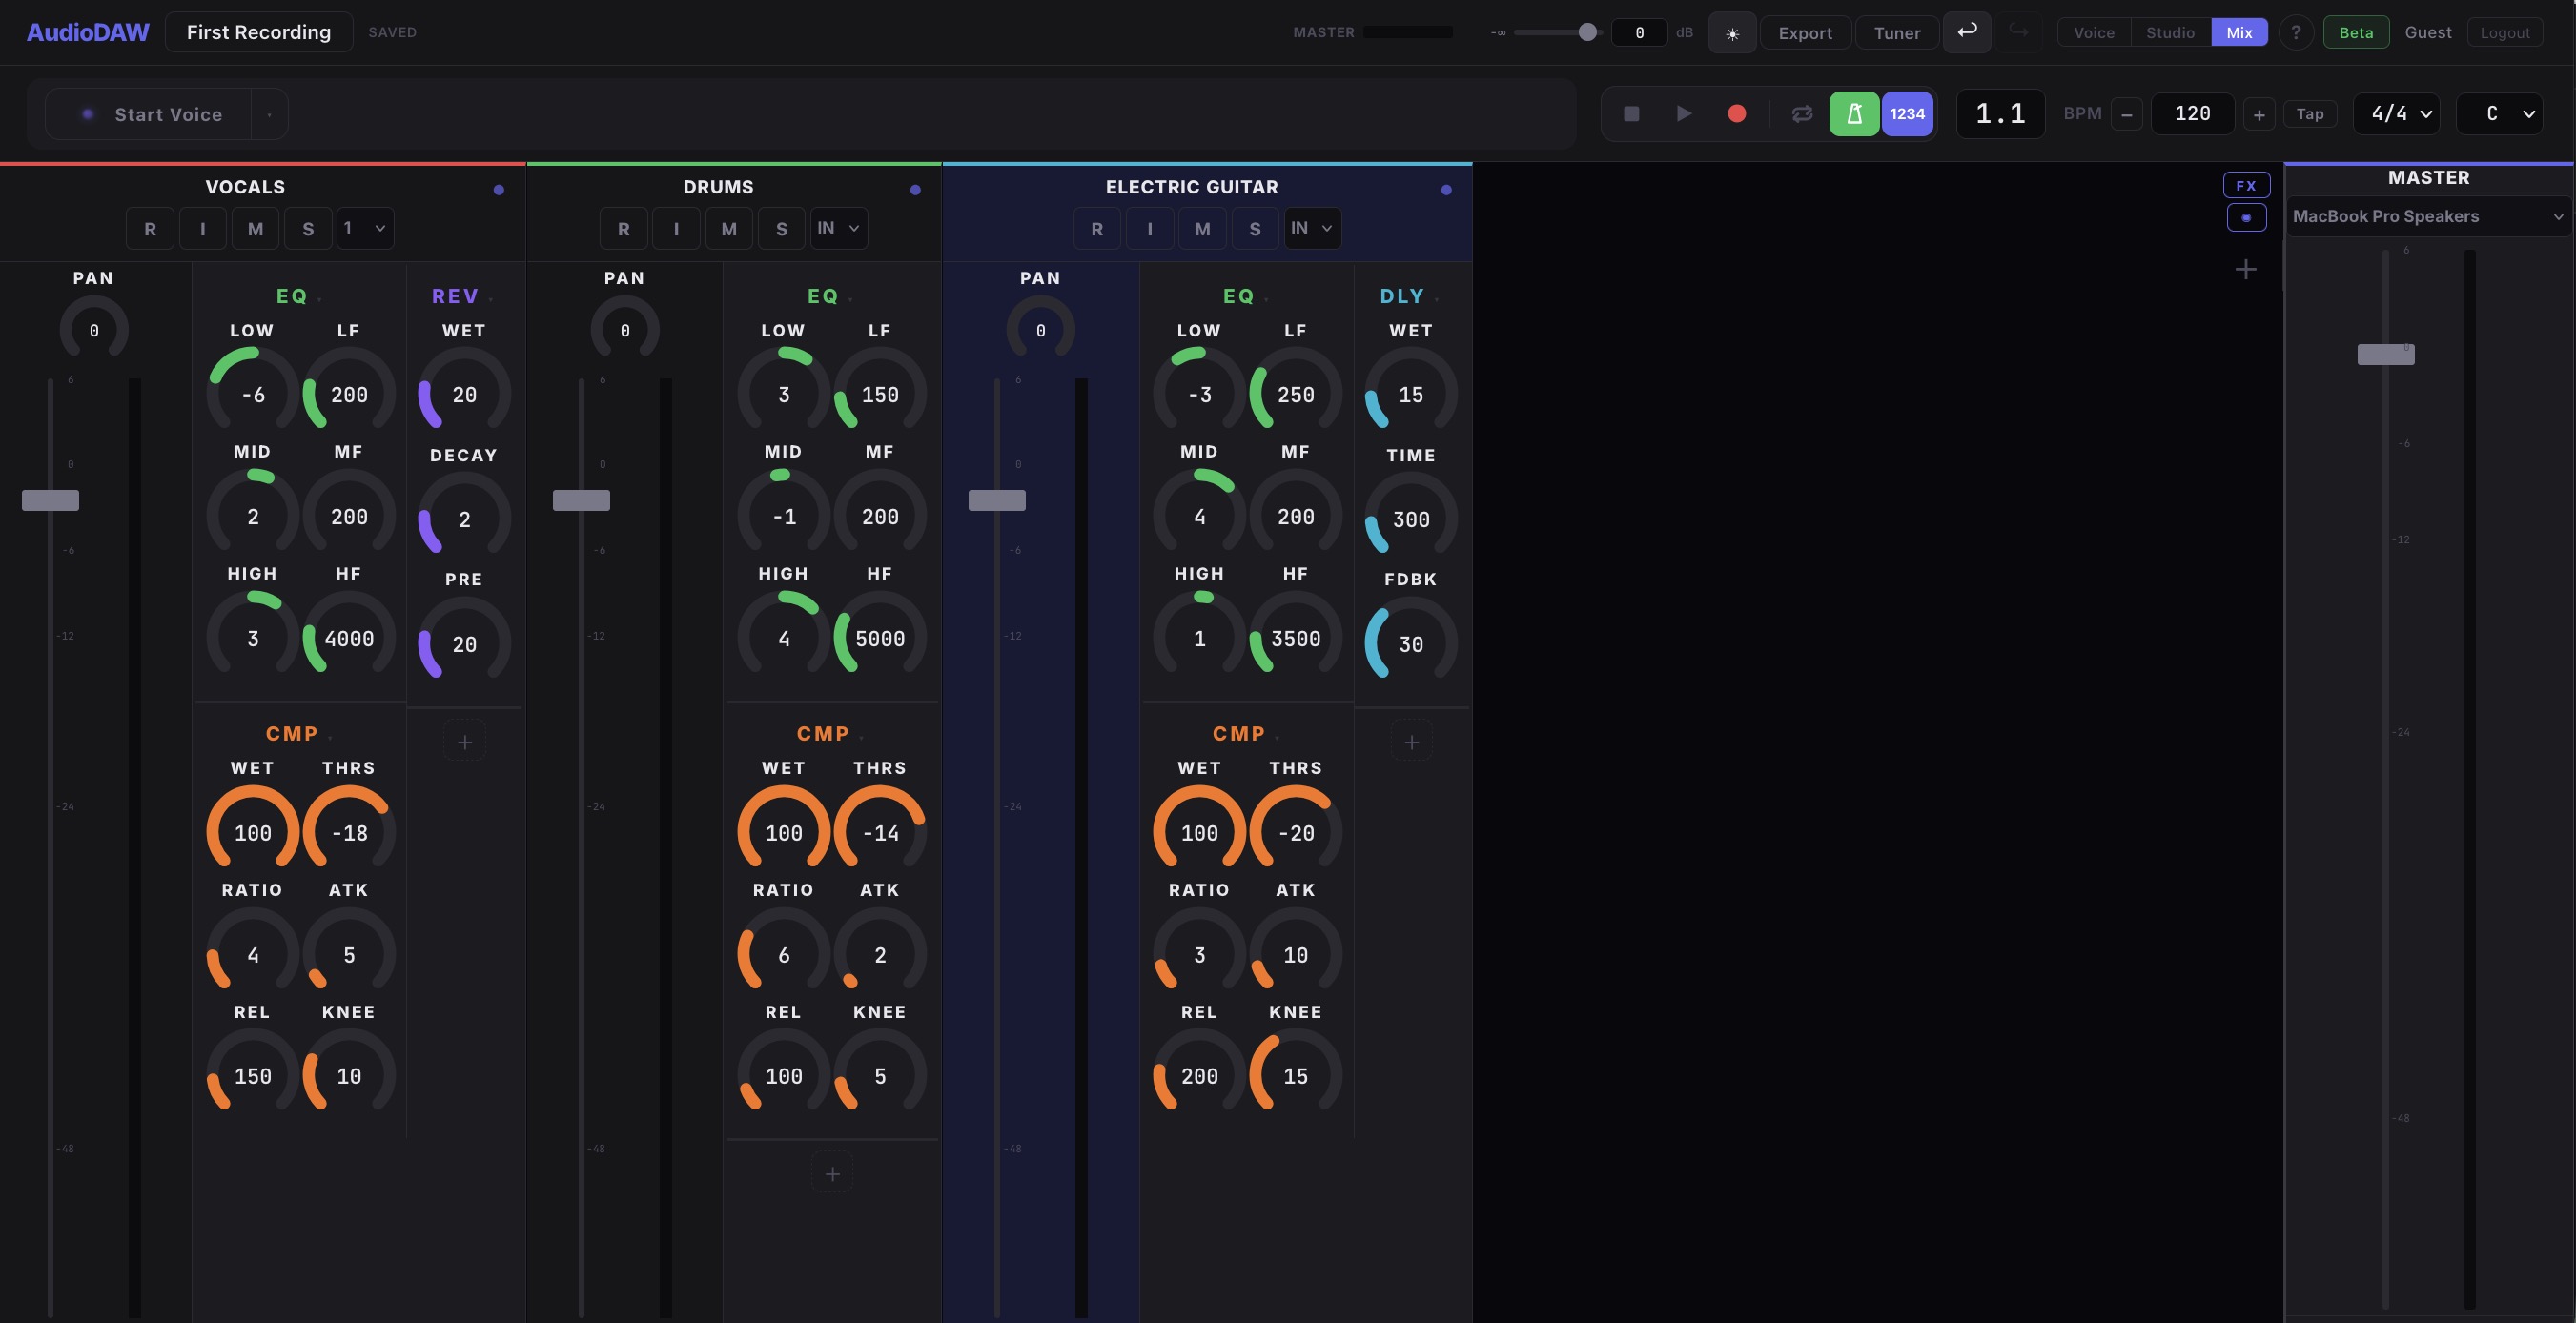Click the Master channel fader handle
Screen dimensions: 2576x1323
[x=2386, y=354]
